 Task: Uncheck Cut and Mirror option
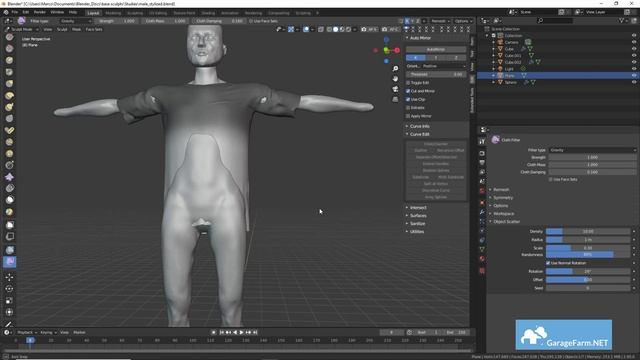pyautogui.click(x=408, y=91)
